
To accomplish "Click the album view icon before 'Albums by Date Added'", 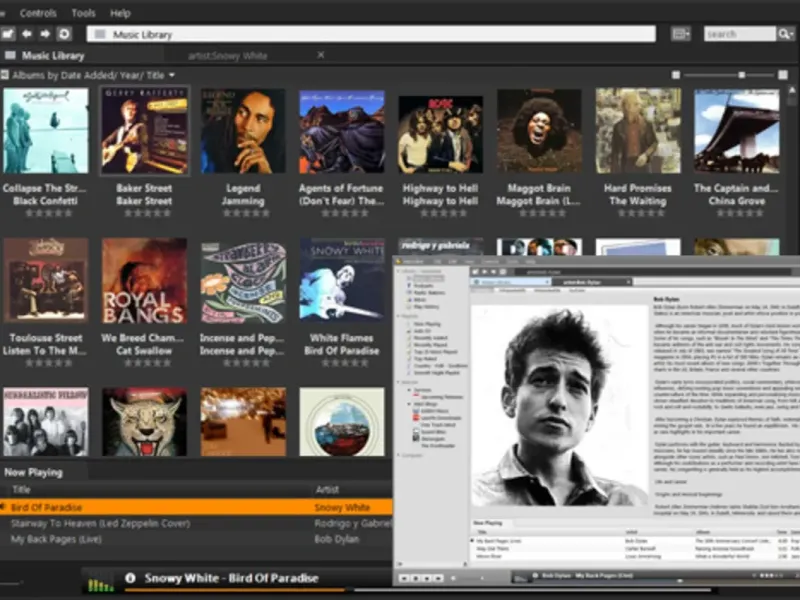I will pyautogui.click(x=5, y=75).
